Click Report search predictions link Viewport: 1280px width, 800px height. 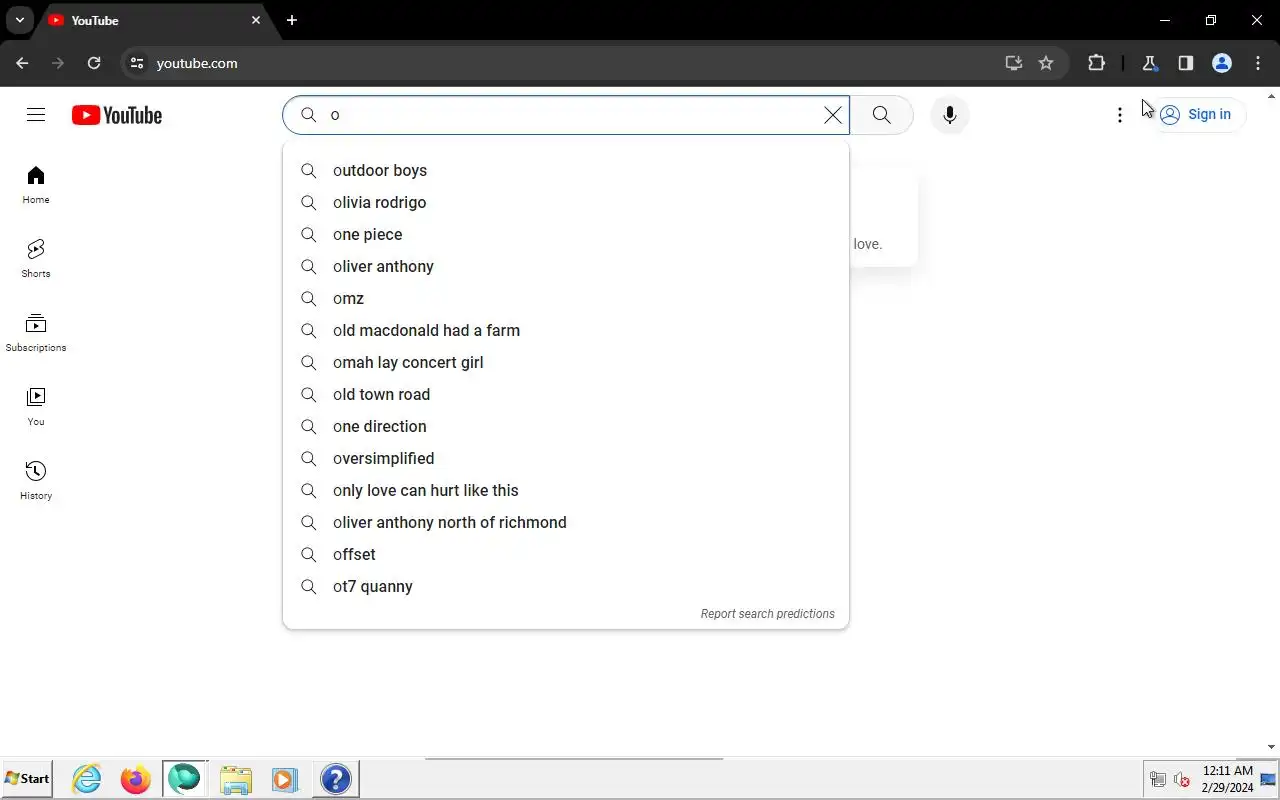pyautogui.click(x=767, y=614)
